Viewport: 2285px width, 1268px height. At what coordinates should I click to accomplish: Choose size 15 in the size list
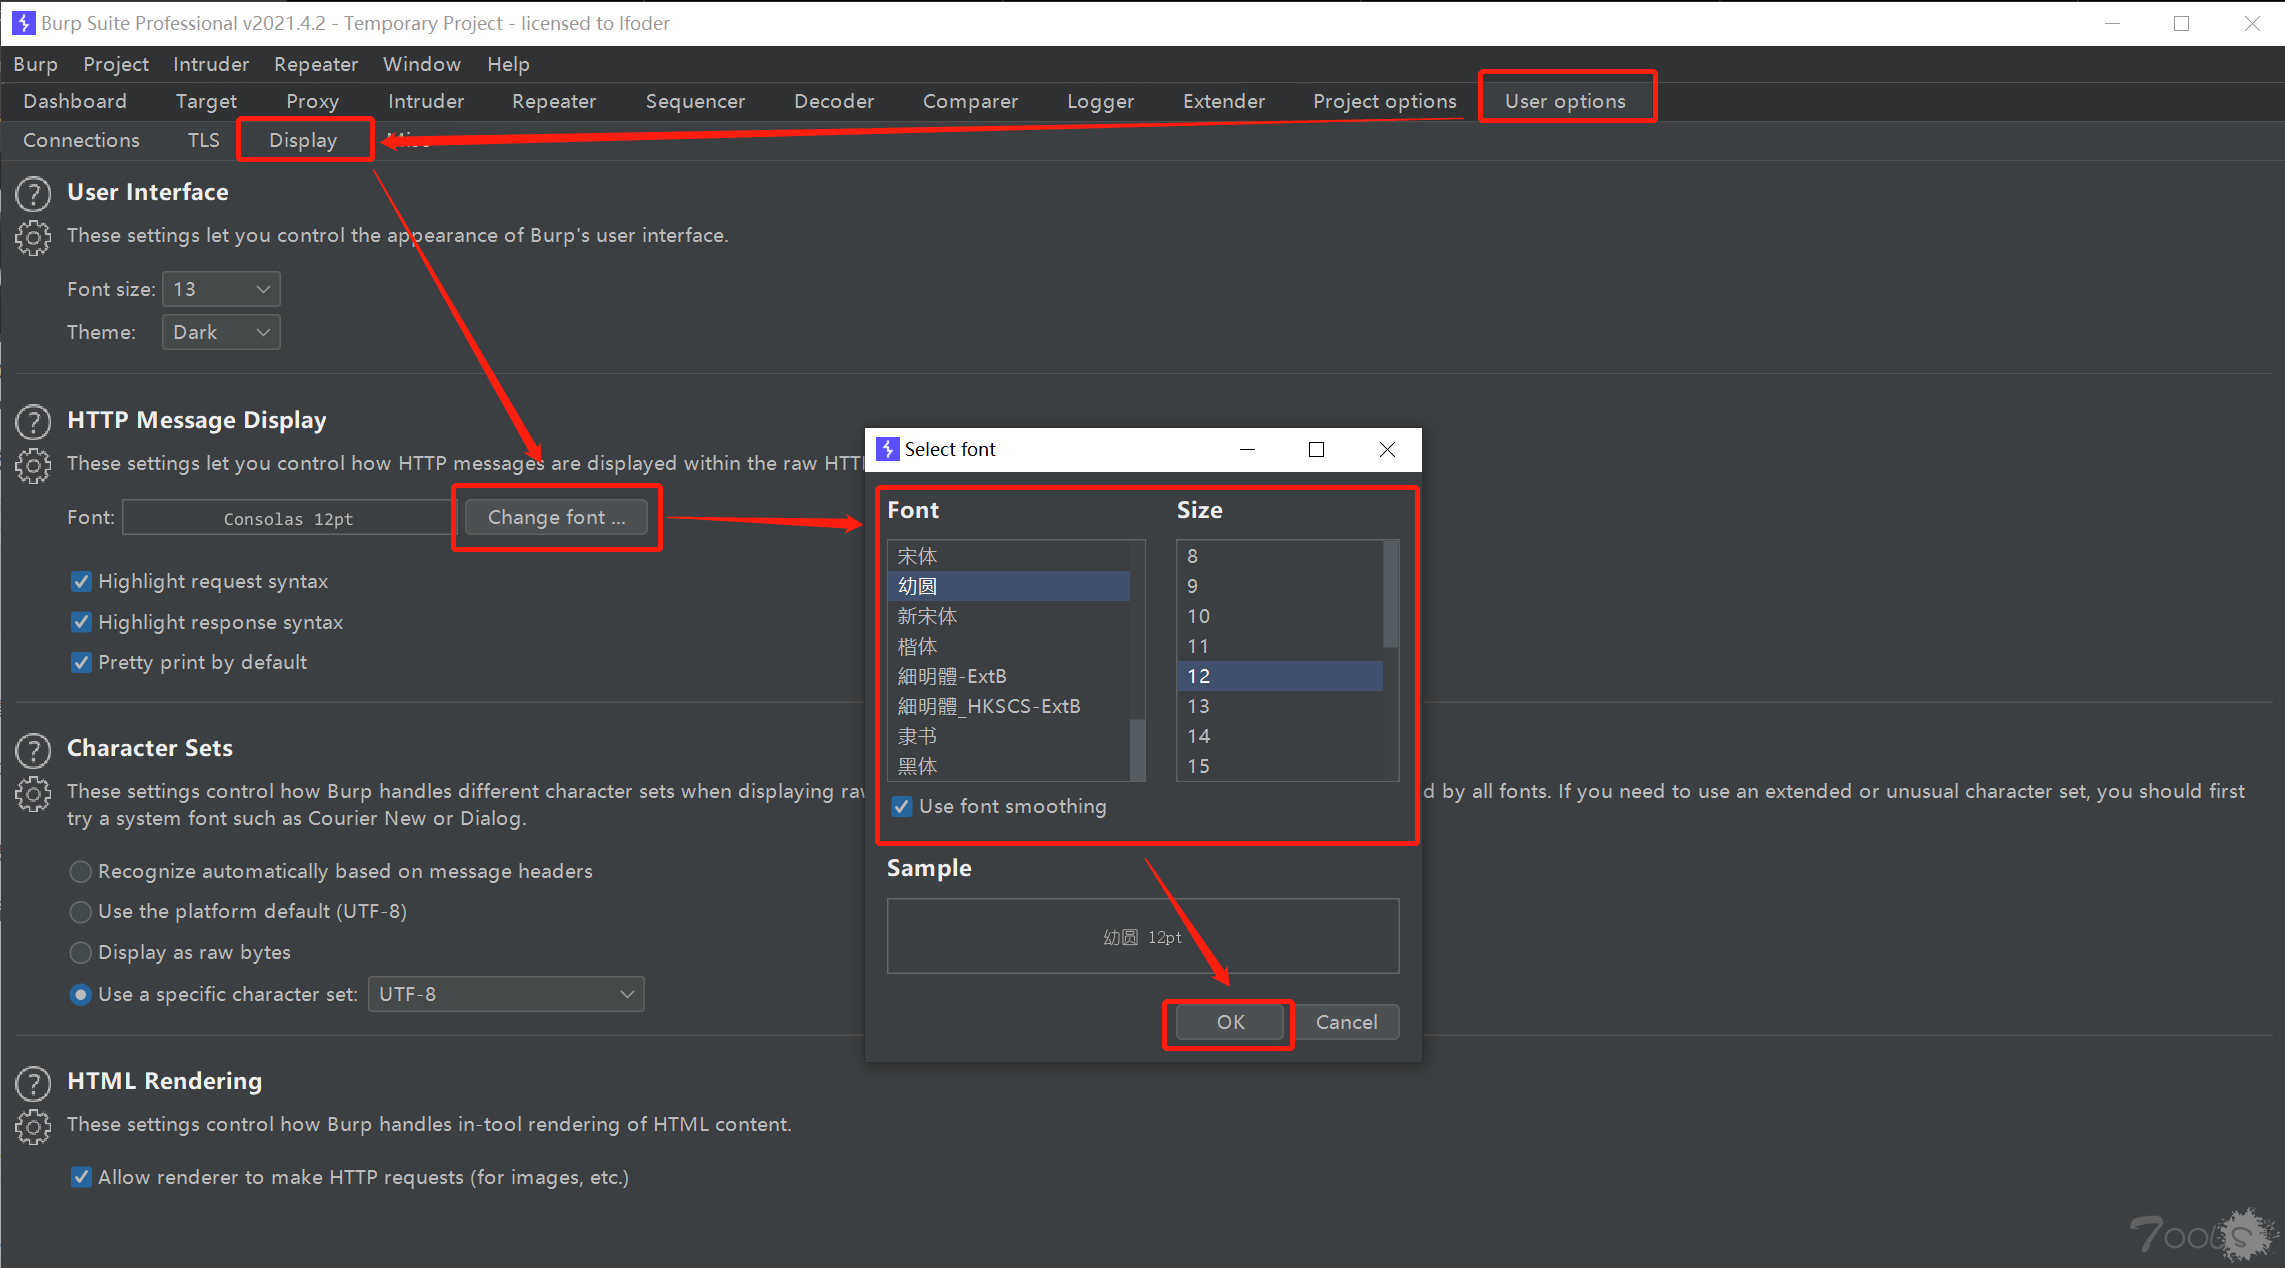[x=1280, y=766]
